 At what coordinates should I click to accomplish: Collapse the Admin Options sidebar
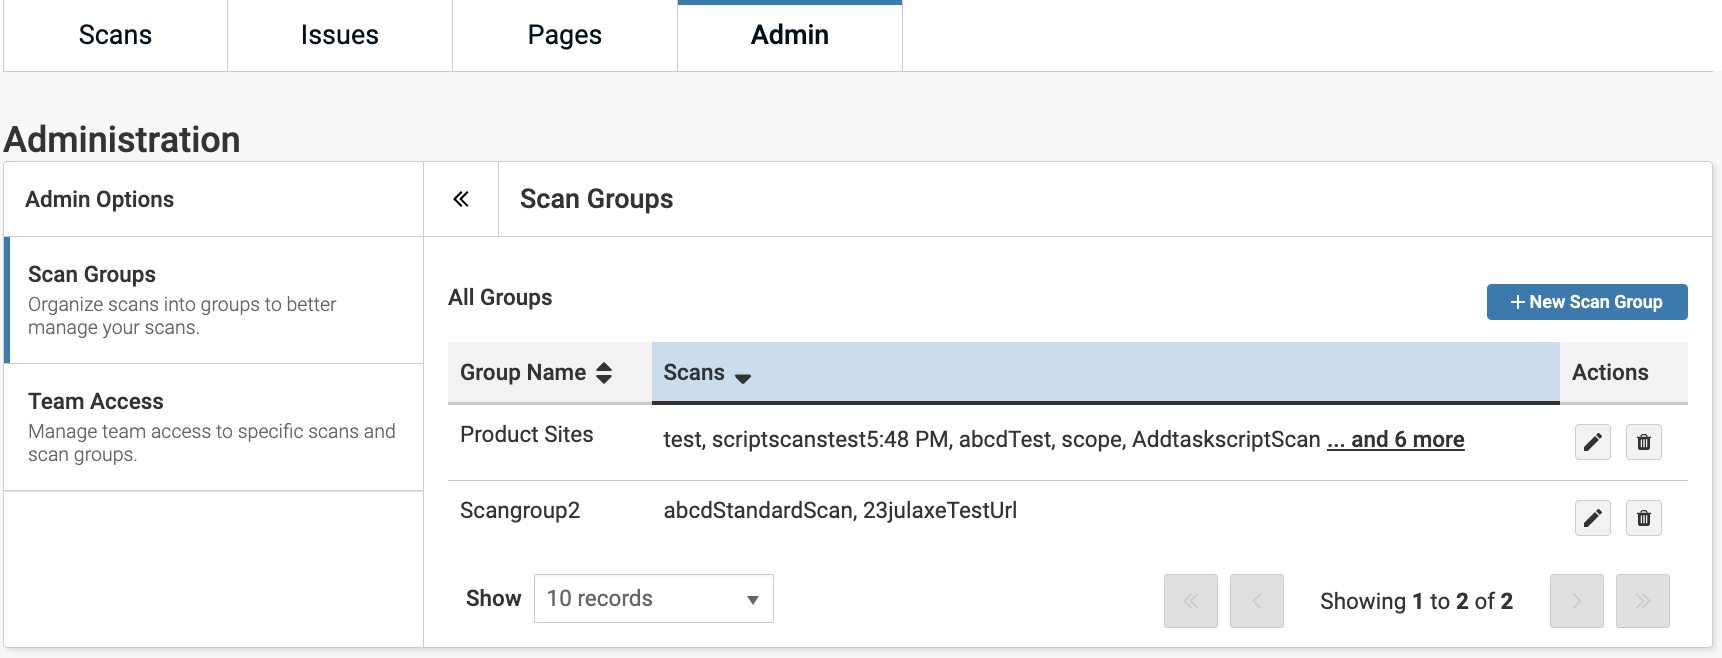[x=461, y=199]
